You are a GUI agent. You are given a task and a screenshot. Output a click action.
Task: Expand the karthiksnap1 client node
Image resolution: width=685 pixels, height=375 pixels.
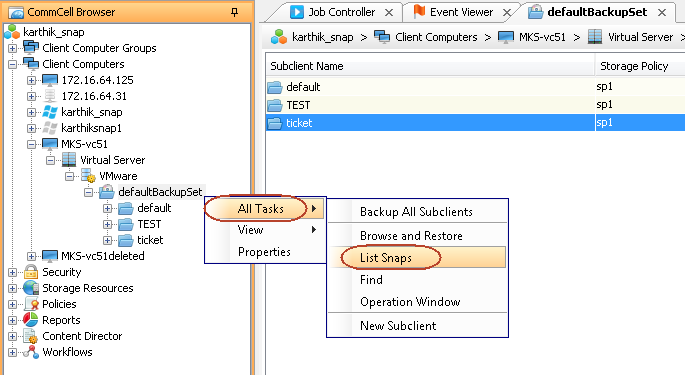31,128
